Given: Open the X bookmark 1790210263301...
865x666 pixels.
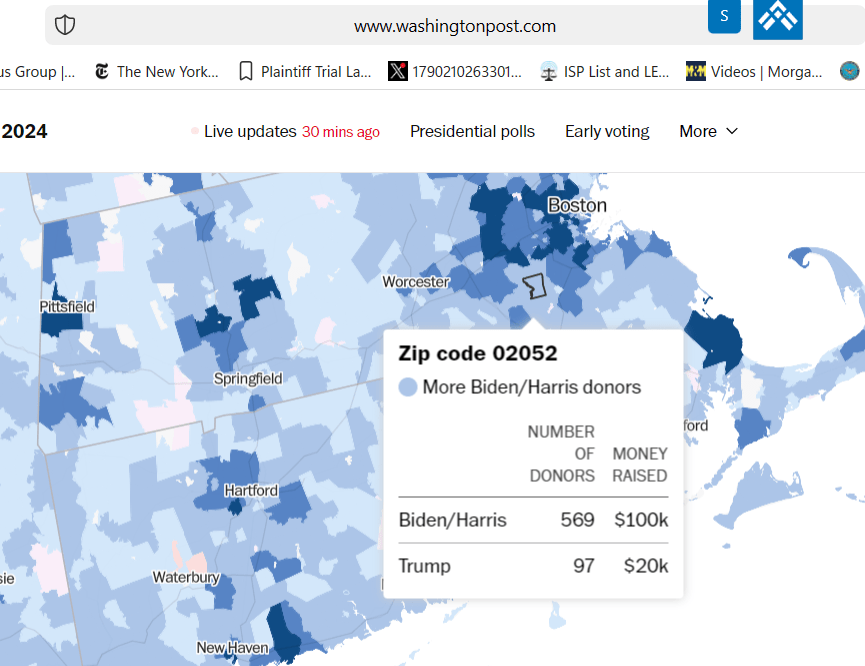Looking at the screenshot, I should [397, 71].
